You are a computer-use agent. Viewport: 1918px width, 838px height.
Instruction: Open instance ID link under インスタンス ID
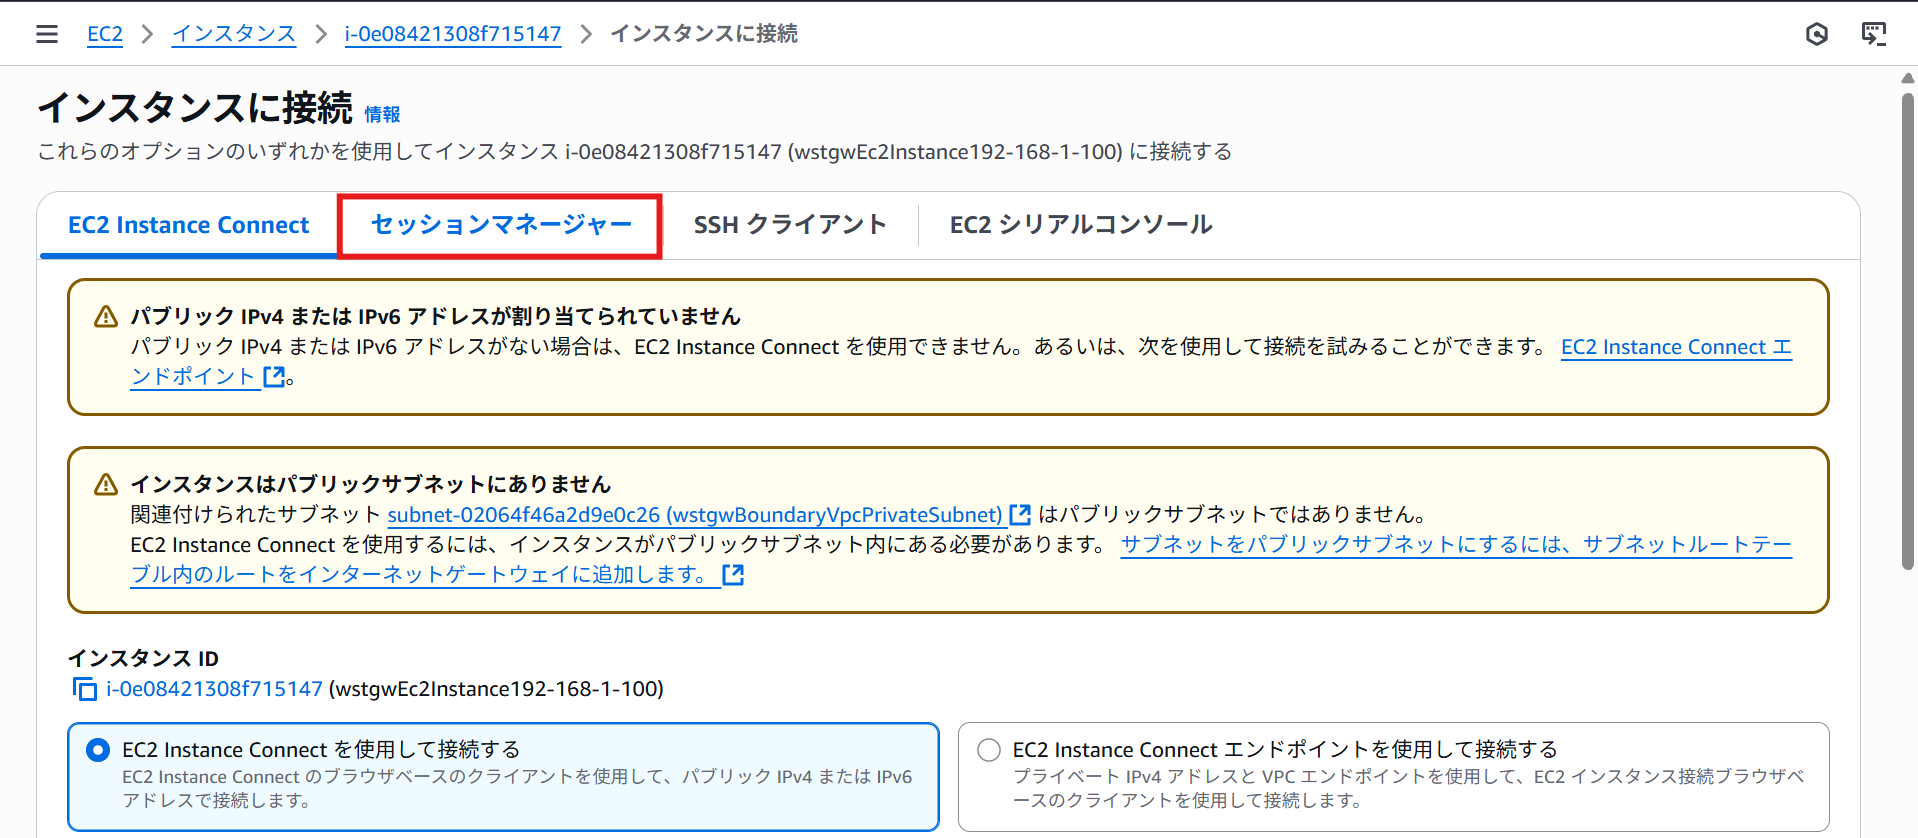point(215,689)
